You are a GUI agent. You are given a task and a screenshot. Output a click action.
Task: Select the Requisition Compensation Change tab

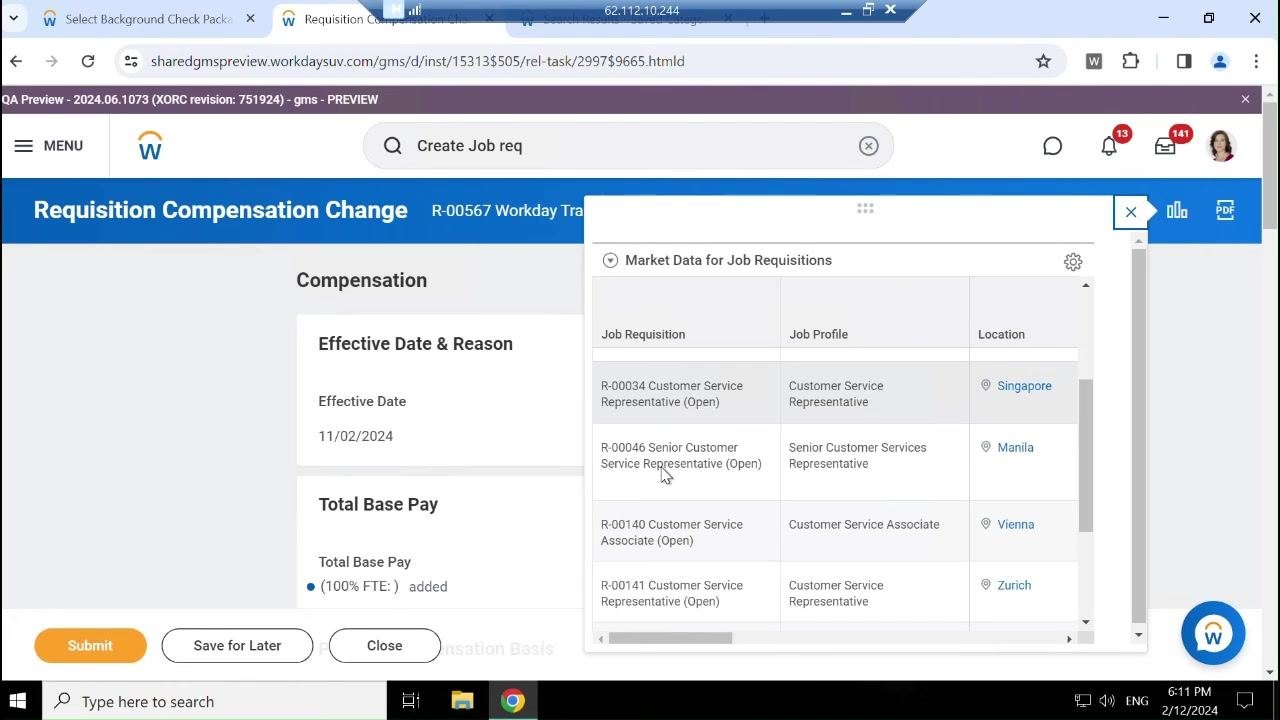(x=387, y=19)
